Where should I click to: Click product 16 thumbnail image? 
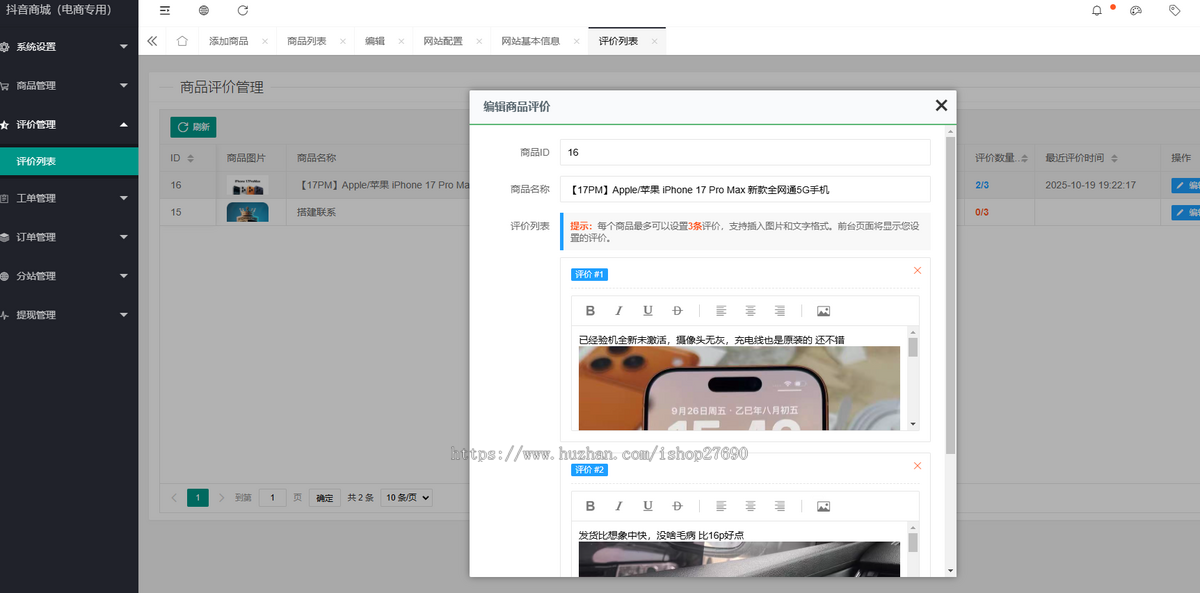coord(248,186)
